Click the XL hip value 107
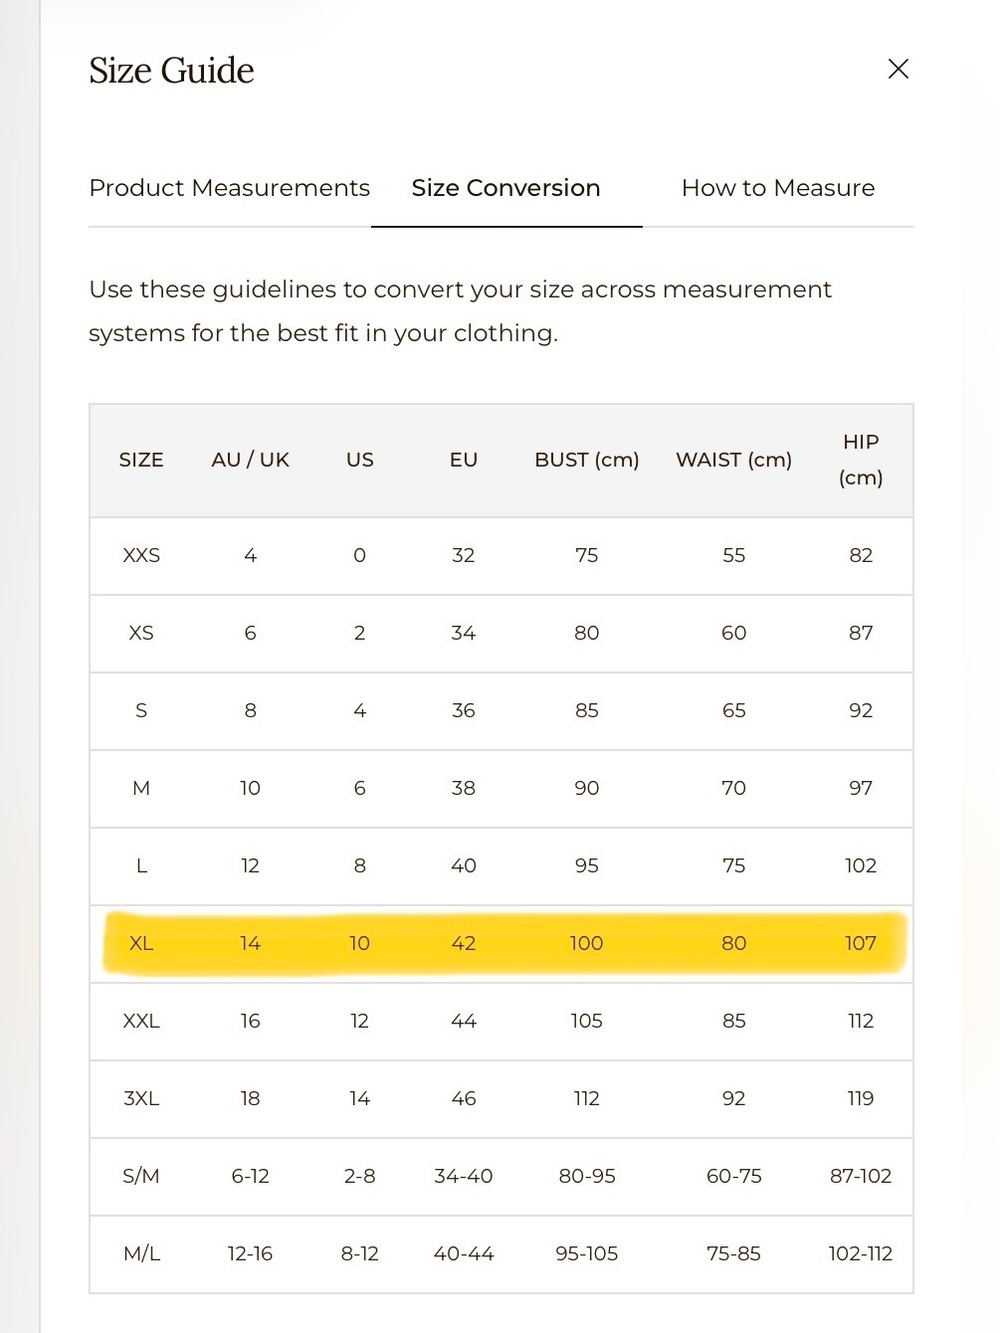 (861, 943)
